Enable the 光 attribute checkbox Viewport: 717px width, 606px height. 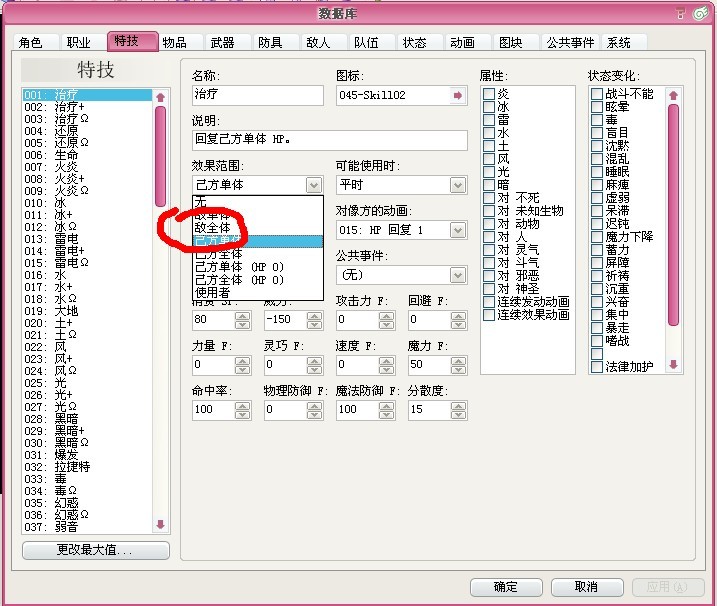tap(489, 172)
